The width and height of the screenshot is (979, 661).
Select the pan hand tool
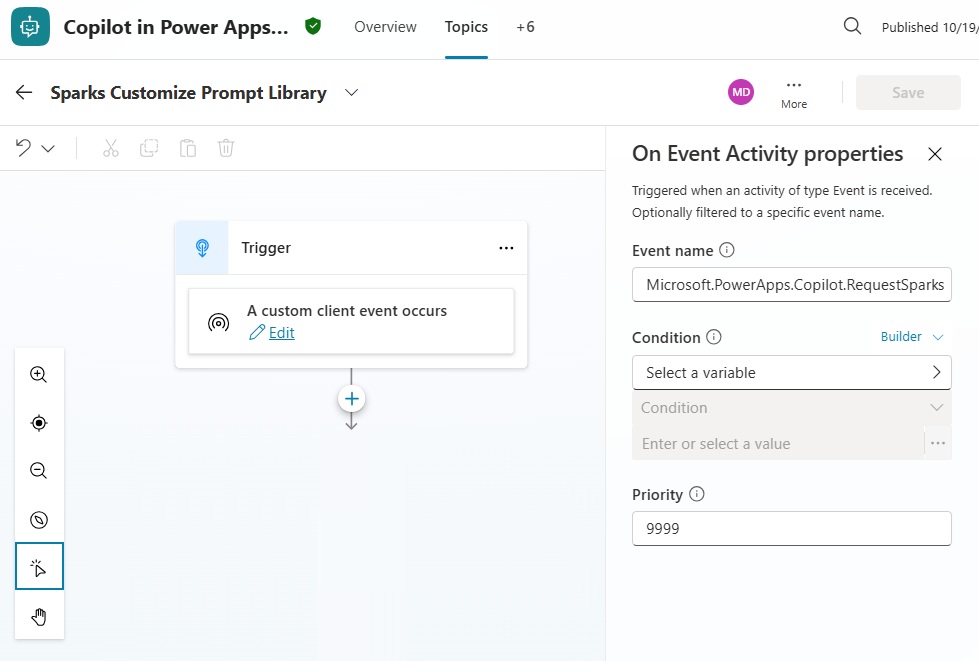click(39, 616)
